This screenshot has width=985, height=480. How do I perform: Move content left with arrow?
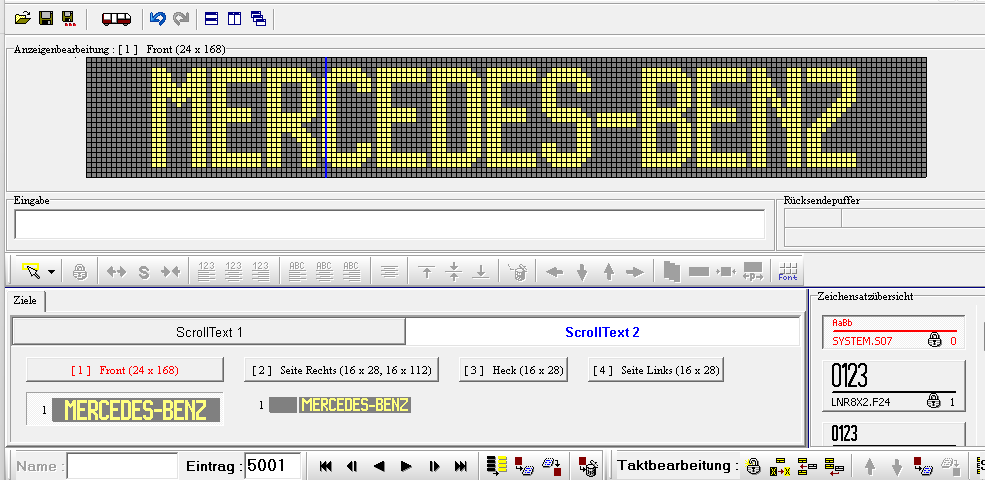coord(554,272)
